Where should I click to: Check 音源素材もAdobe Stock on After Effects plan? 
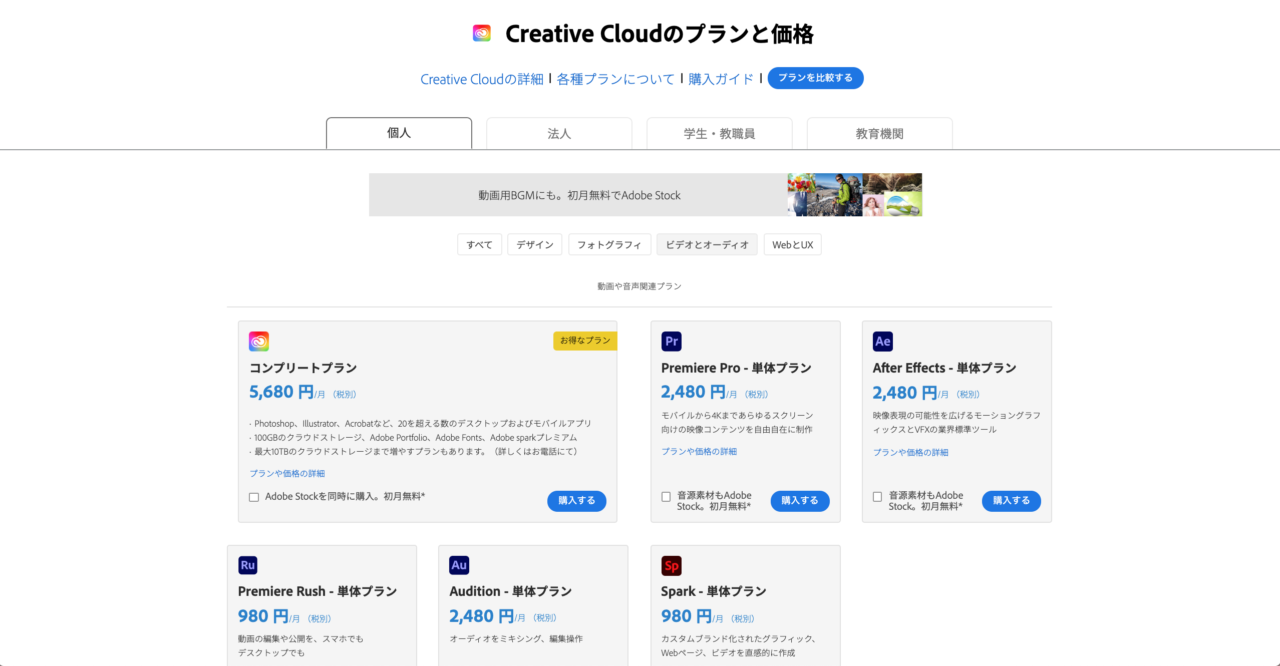tap(876, 494)
